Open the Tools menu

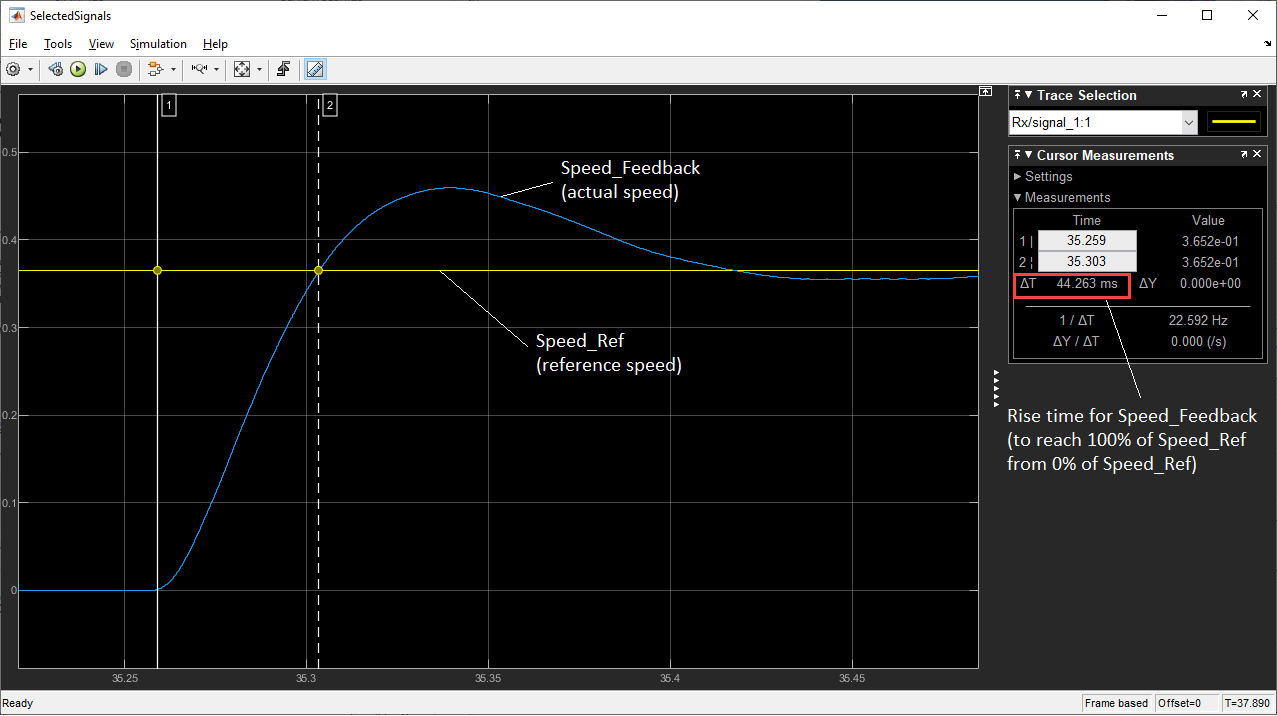pyautogui.click(x=58, y=44)
